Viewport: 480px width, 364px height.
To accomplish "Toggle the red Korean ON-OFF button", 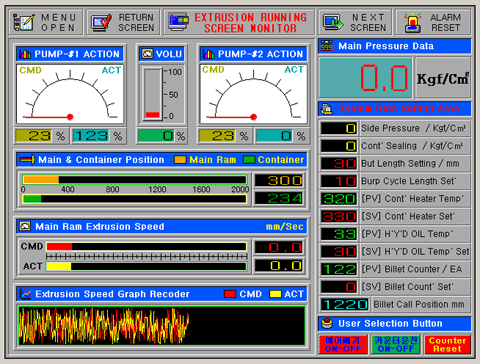I will click(343, 345).
